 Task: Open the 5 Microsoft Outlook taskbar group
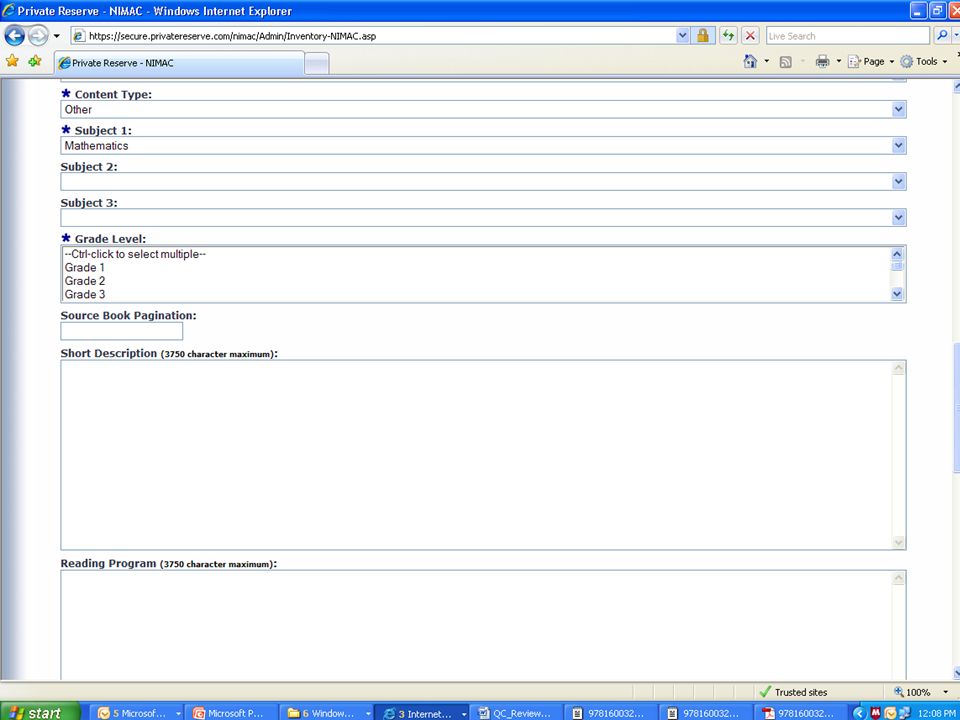(x=138, y=713)
